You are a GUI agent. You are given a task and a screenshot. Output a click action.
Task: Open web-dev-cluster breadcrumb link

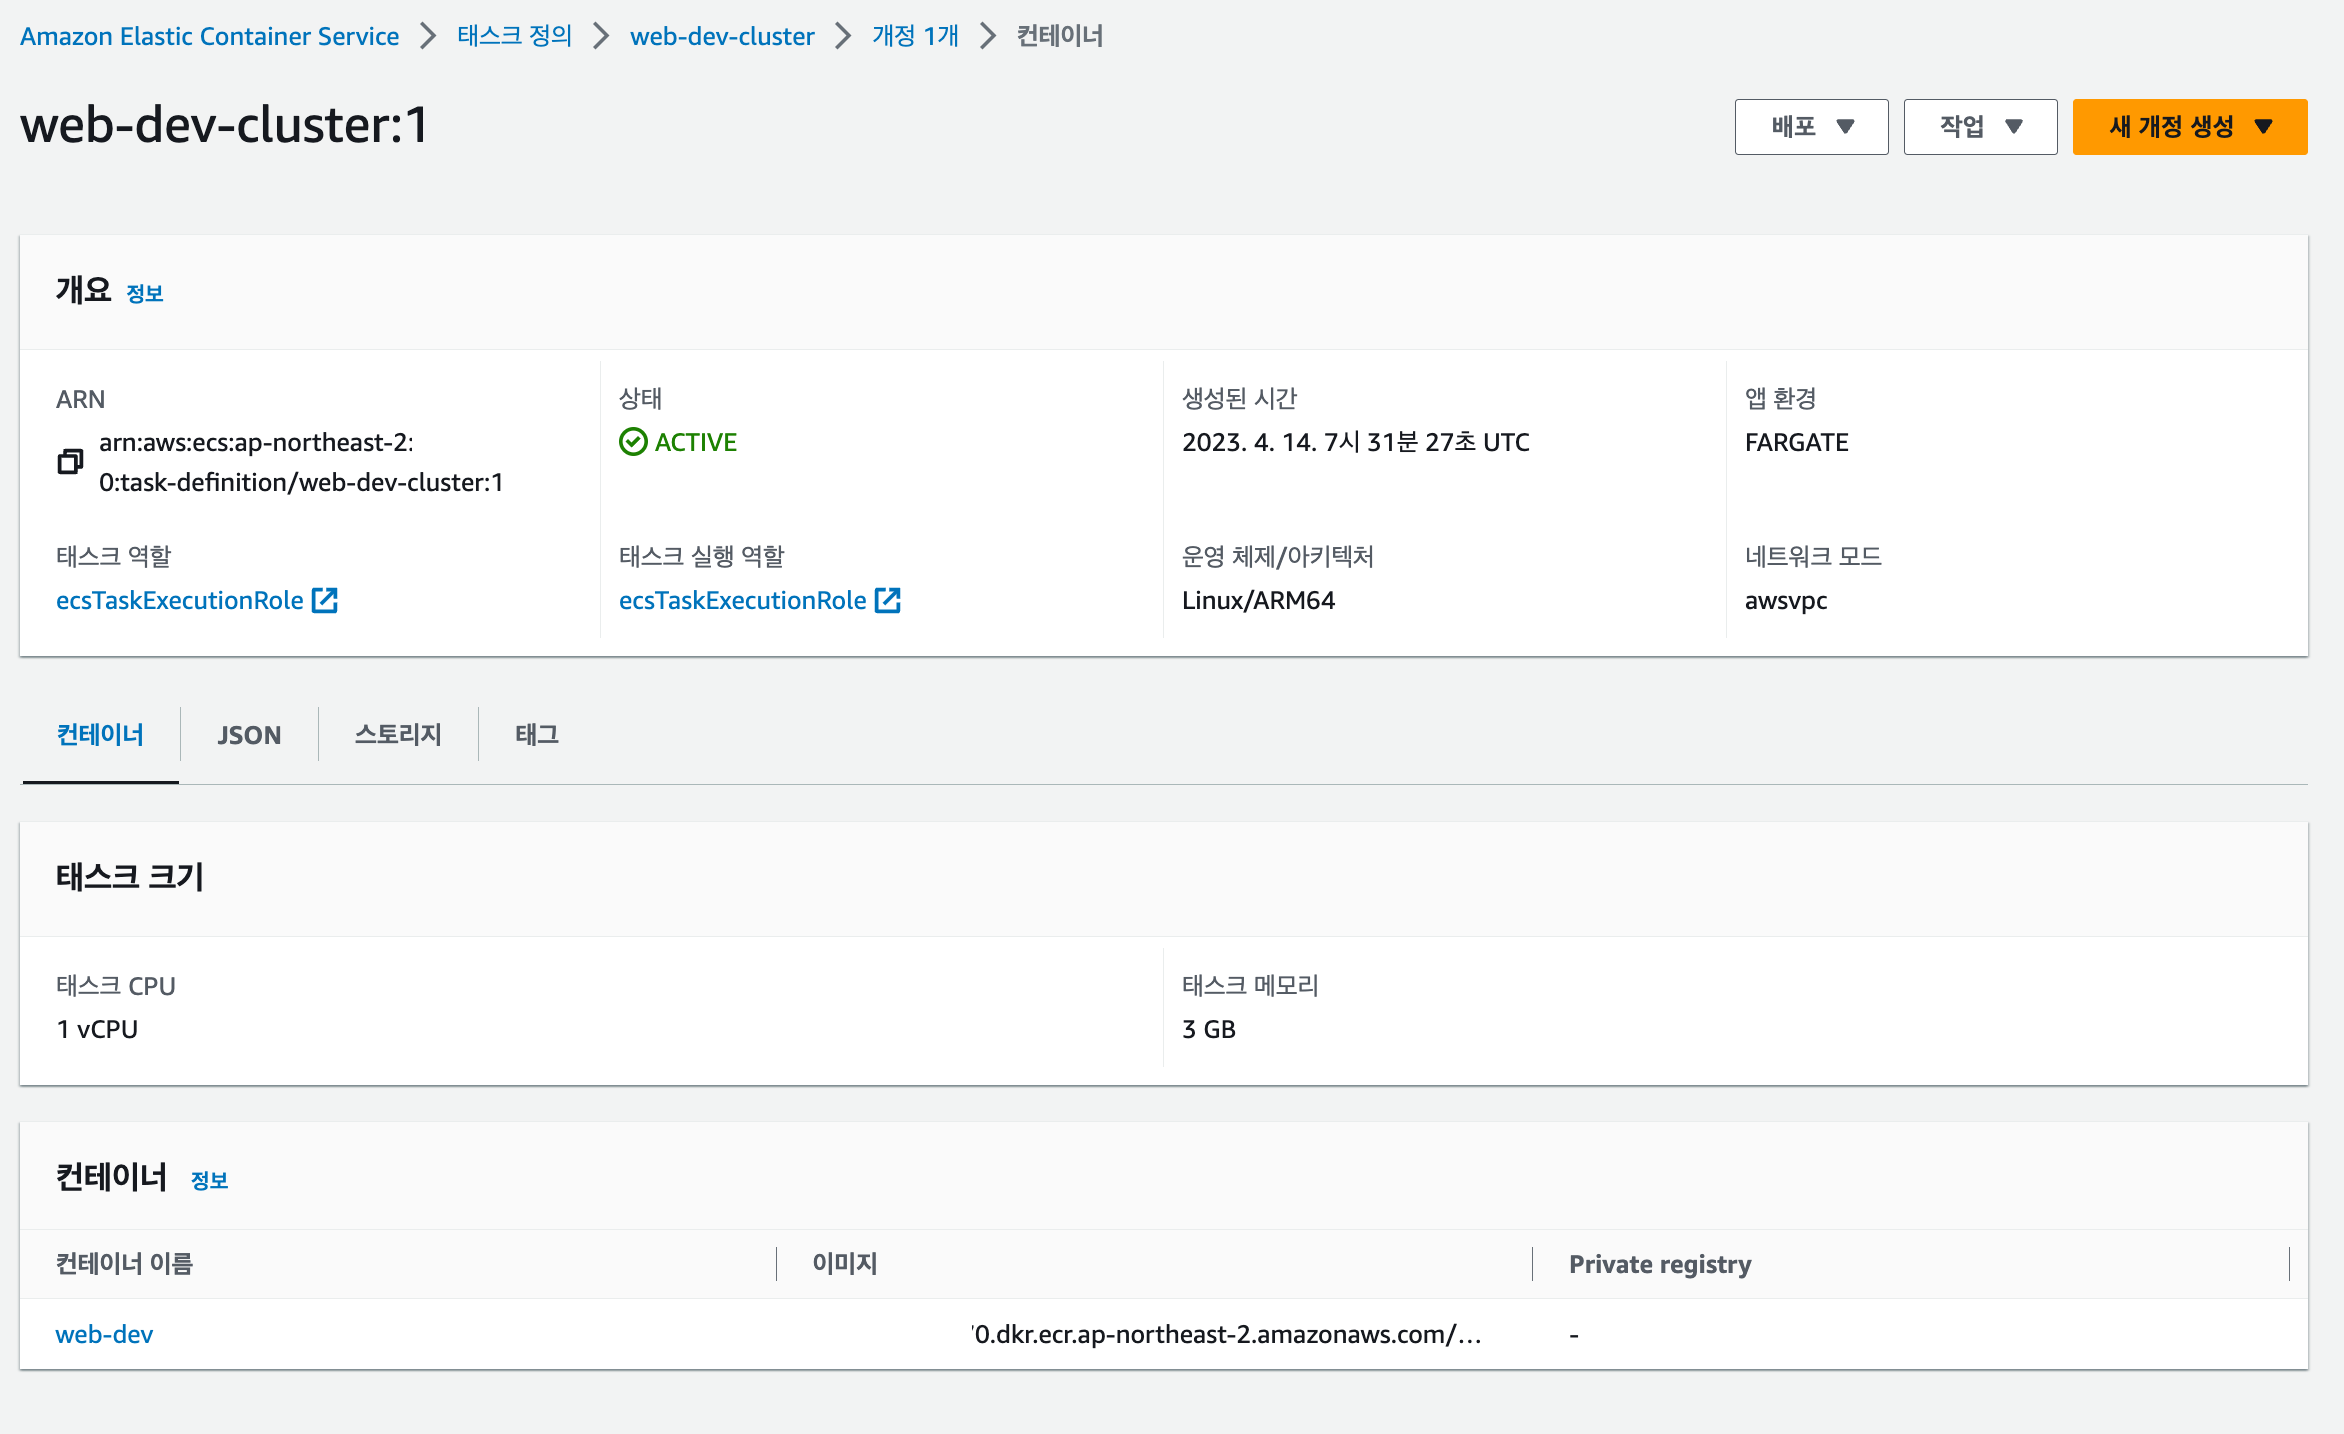pyautogui.click(x=722, y=36)
